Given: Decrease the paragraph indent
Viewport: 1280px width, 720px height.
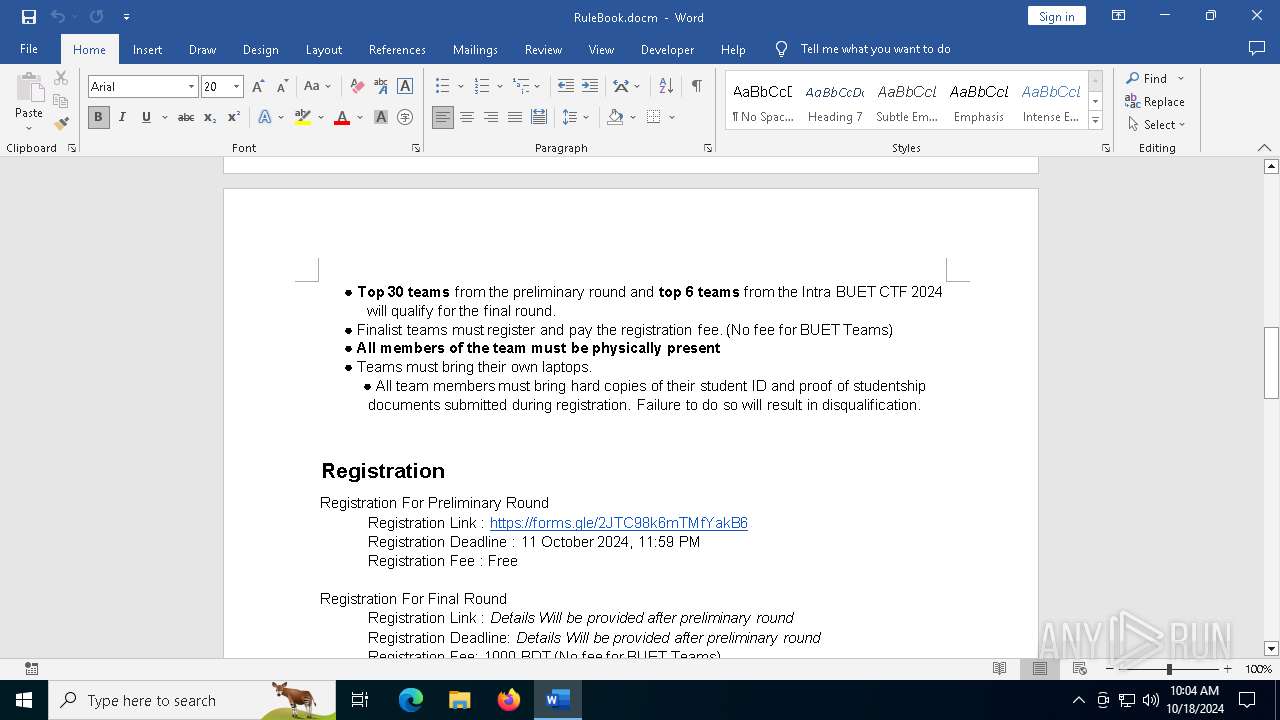Looking at the screenshot, I should pyautogui.click(x=566, y=87).
